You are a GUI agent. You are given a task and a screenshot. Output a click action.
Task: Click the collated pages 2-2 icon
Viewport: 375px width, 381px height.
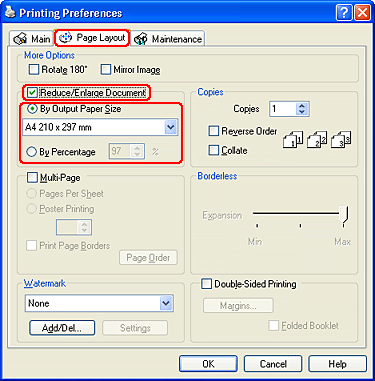click(317, 139)
